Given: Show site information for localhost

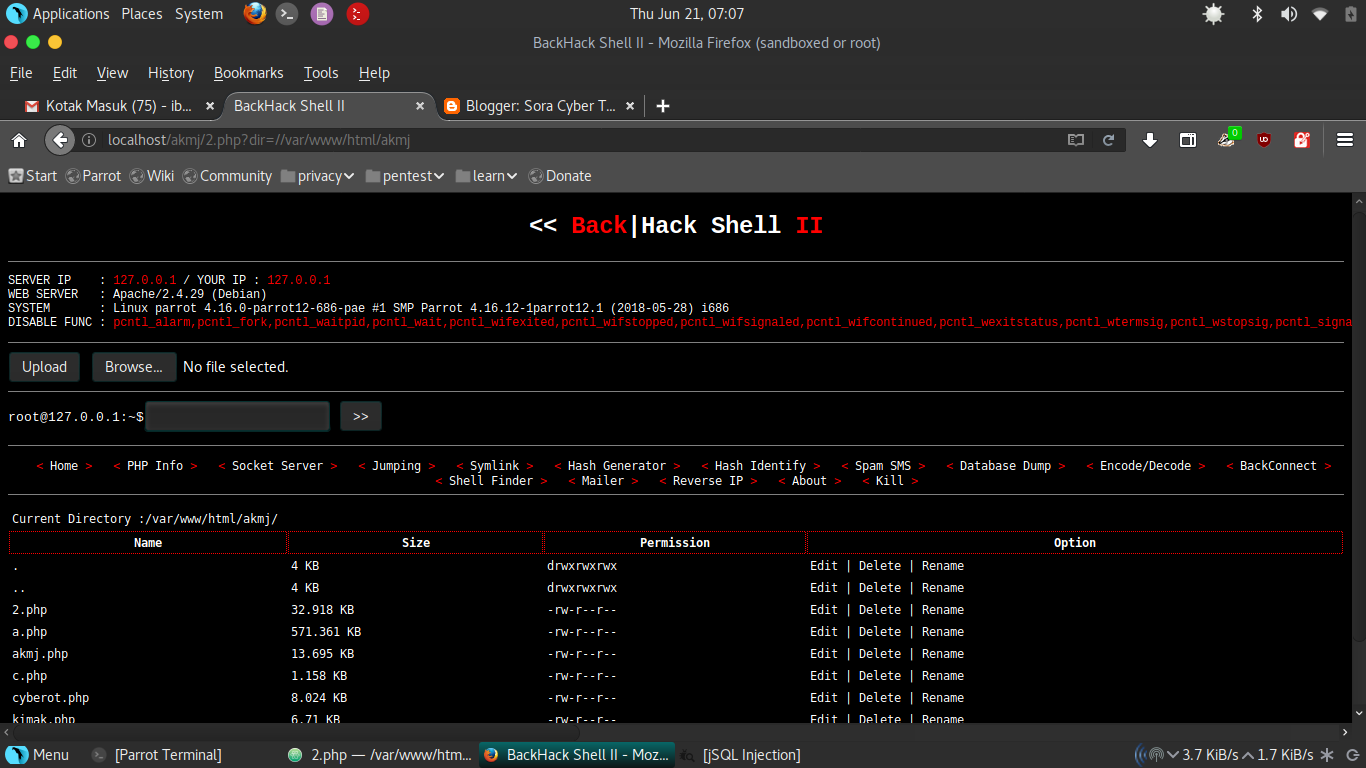Looking at the screenshot, I should point(89,140).
